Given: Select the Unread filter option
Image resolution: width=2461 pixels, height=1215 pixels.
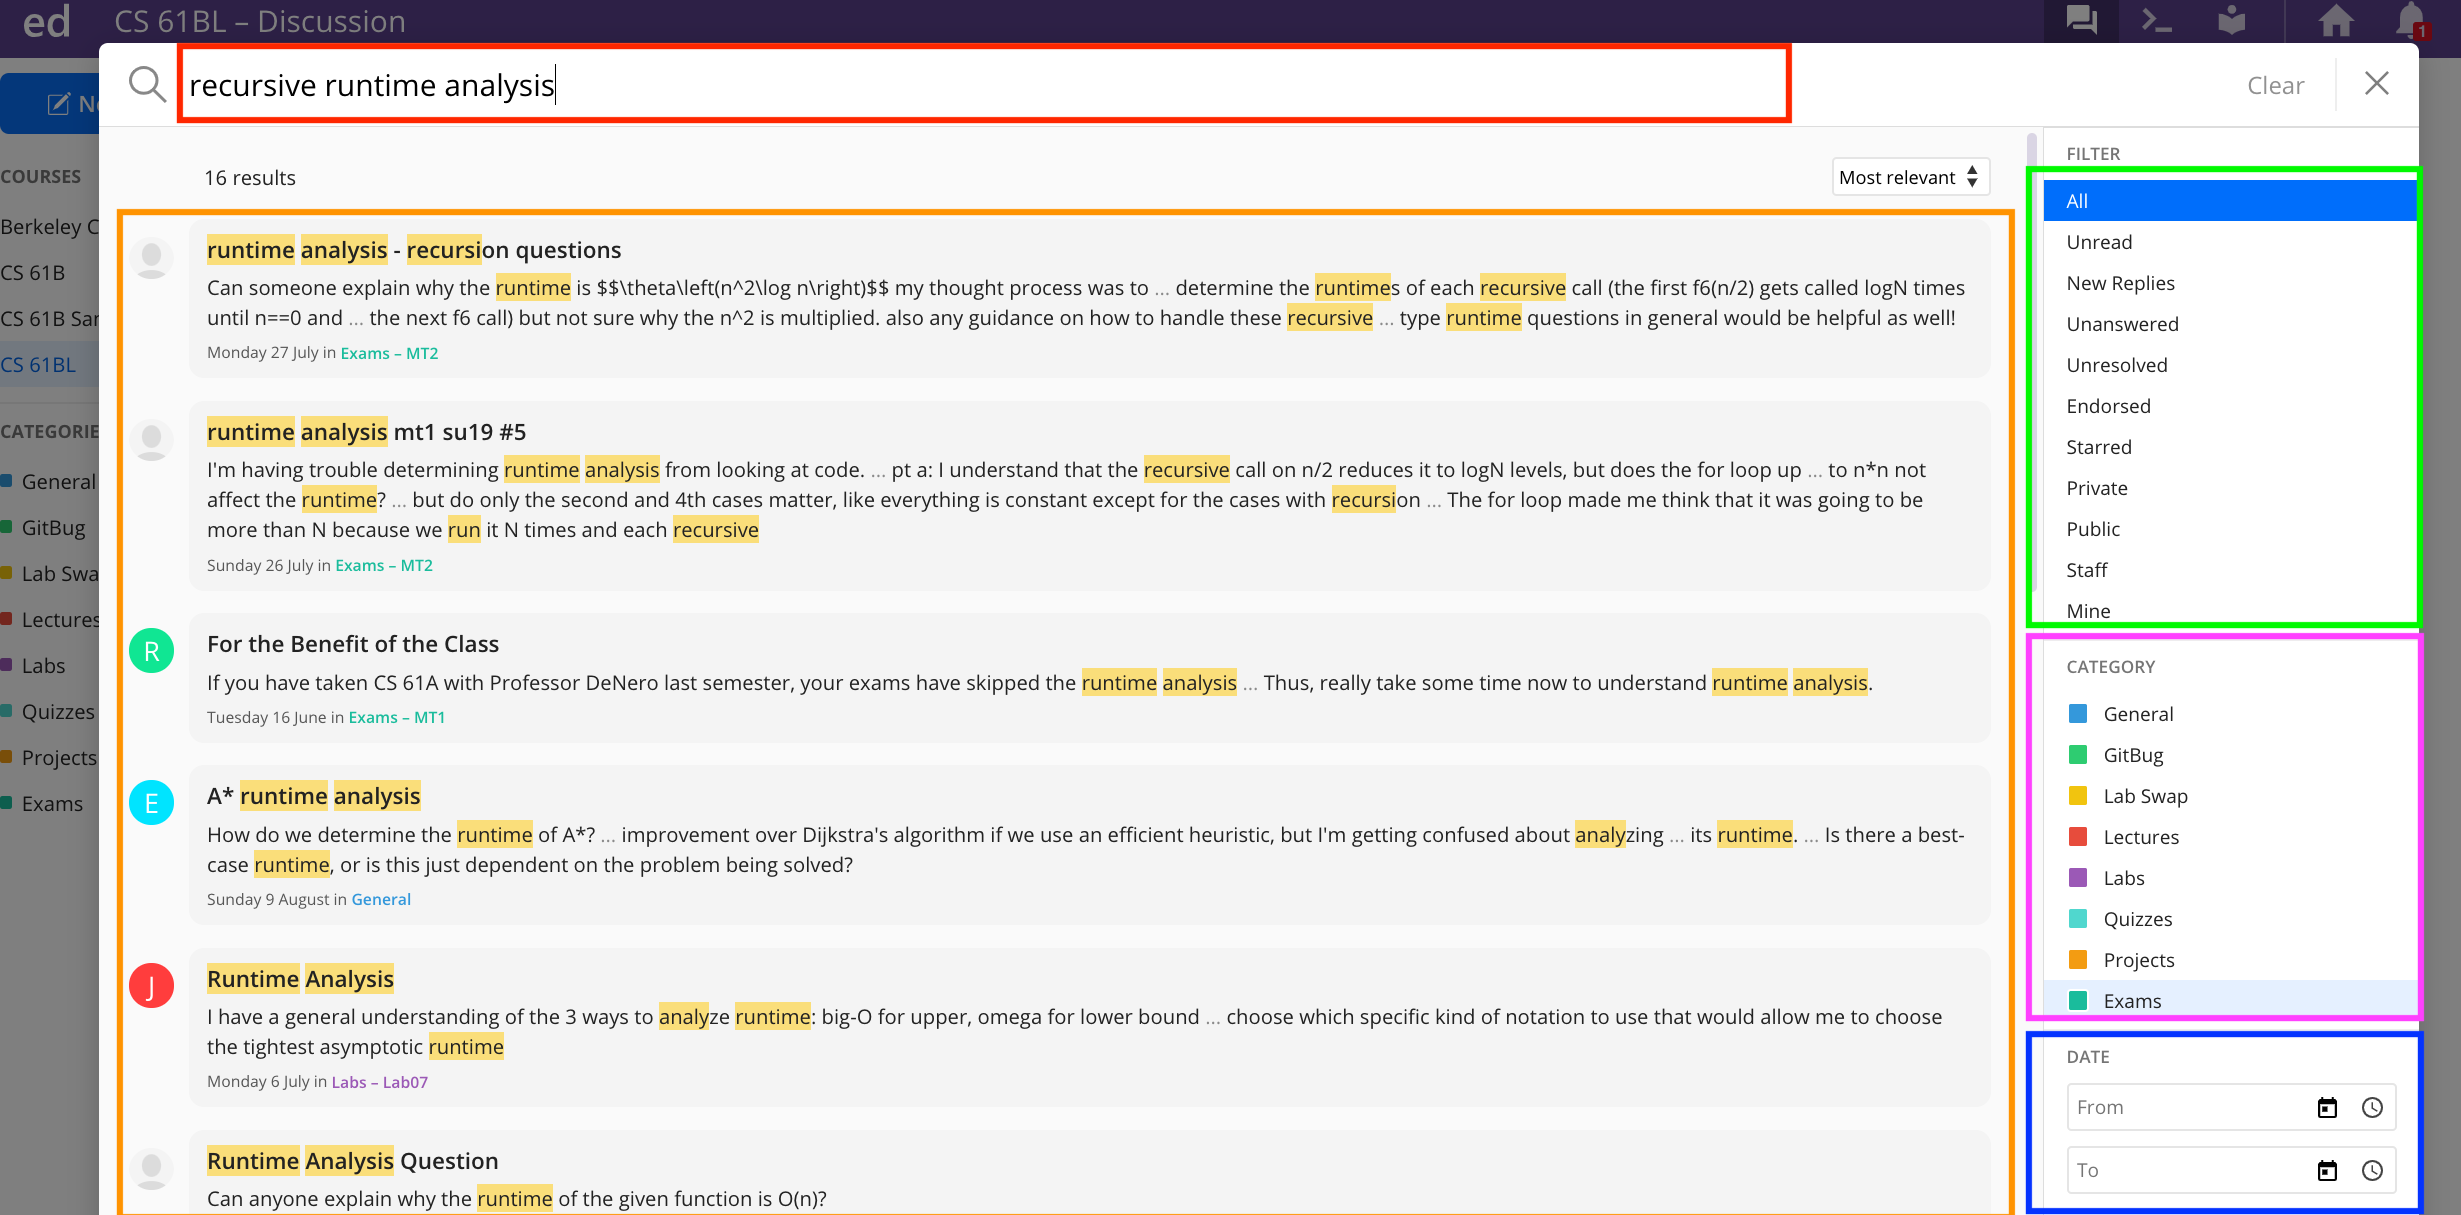Looking at the screenshot, I should click(x=2099, y=242).
